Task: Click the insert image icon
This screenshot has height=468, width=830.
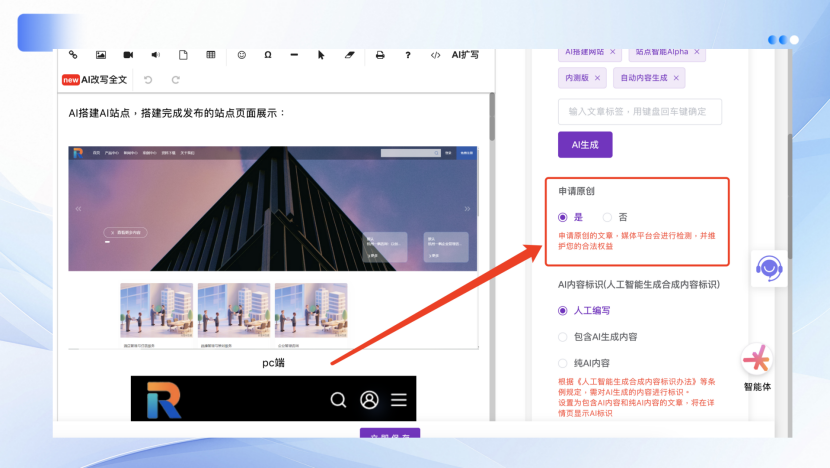Action: [x=101, y=55]
